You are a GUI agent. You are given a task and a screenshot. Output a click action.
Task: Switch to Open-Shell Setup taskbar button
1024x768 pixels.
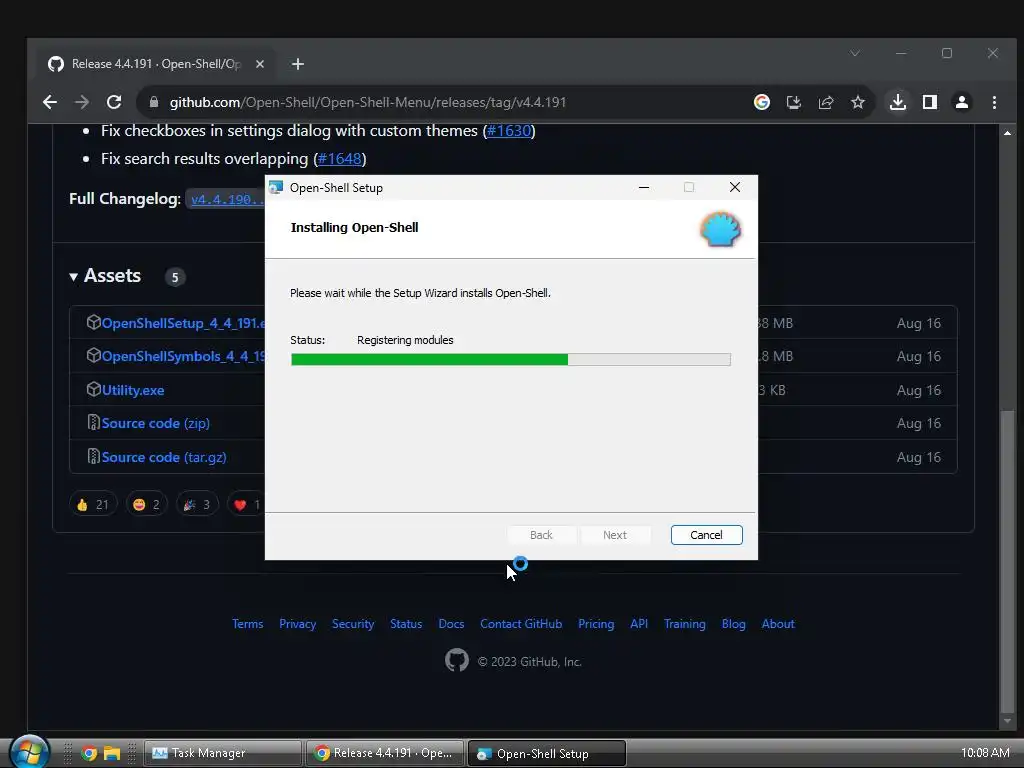547,753
